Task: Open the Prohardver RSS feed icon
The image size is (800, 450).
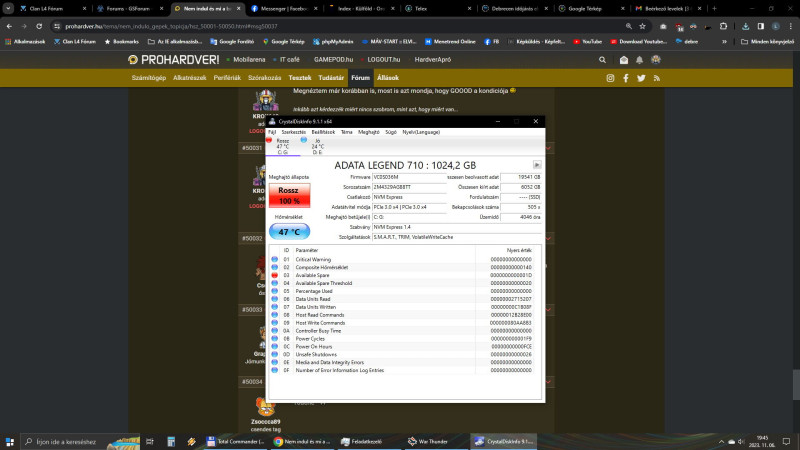Action: tap(657, 78)
